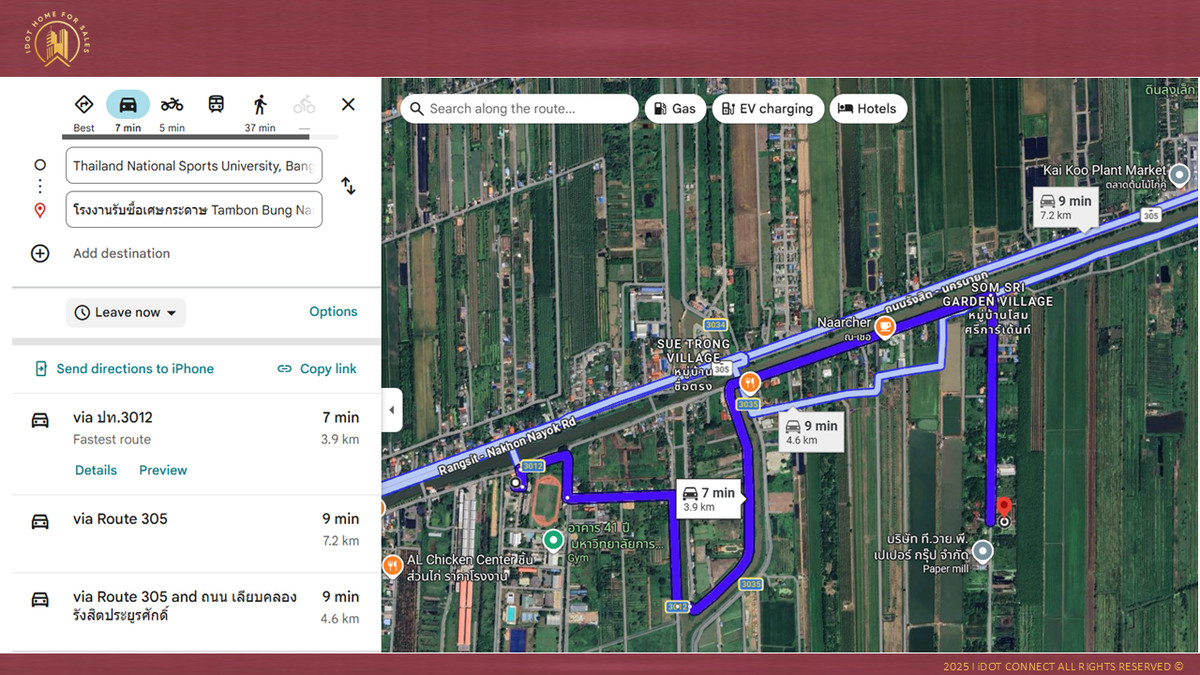1200x675 pixels.
Task: Toggle the Hotels filter chip
Action: pos(867,109)
